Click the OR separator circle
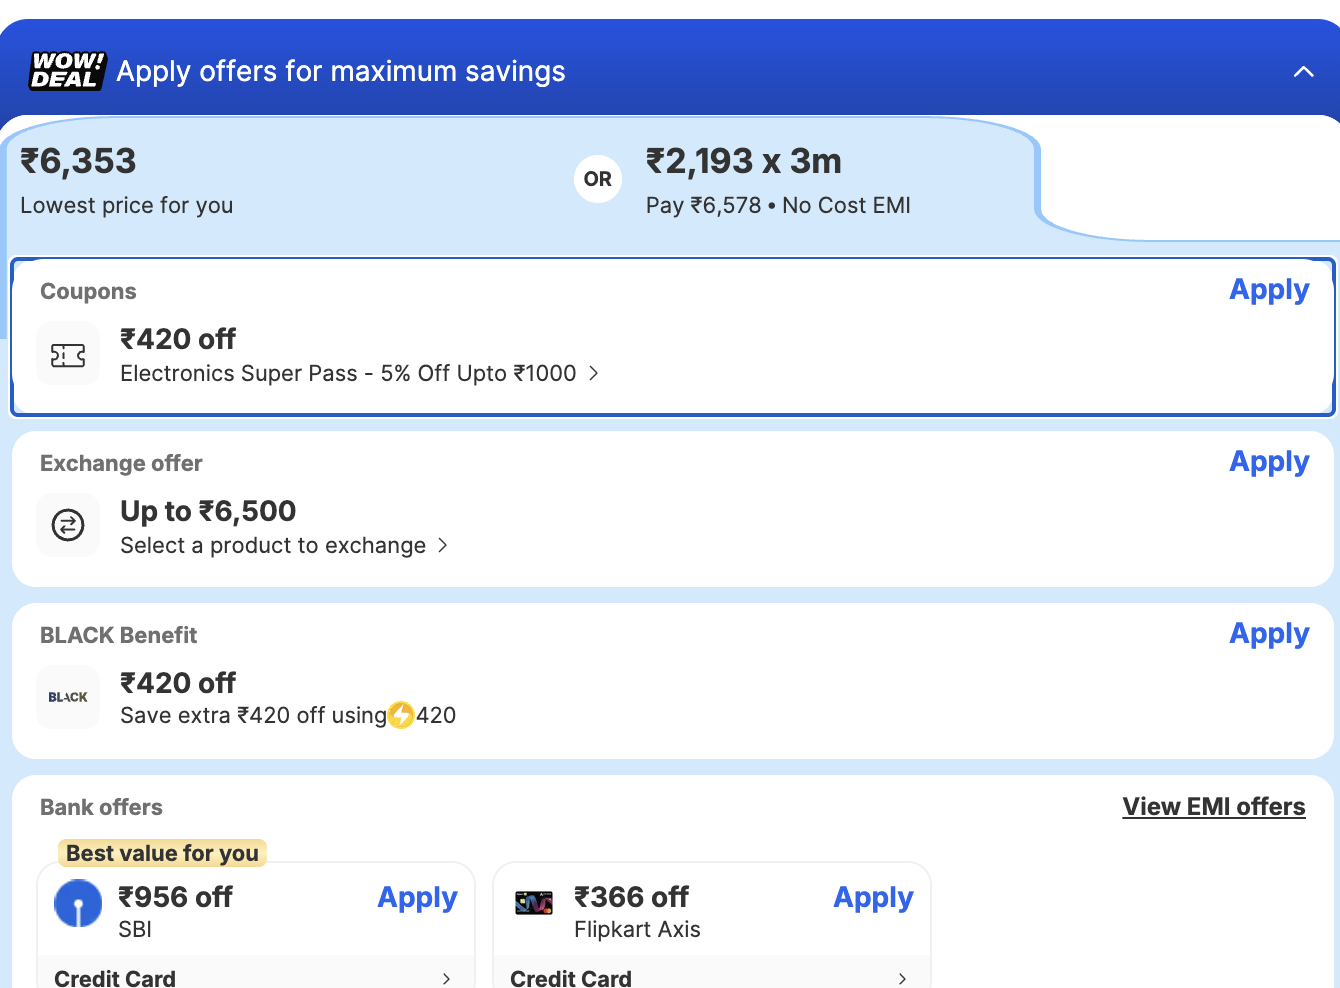 [x=598, y=178]
